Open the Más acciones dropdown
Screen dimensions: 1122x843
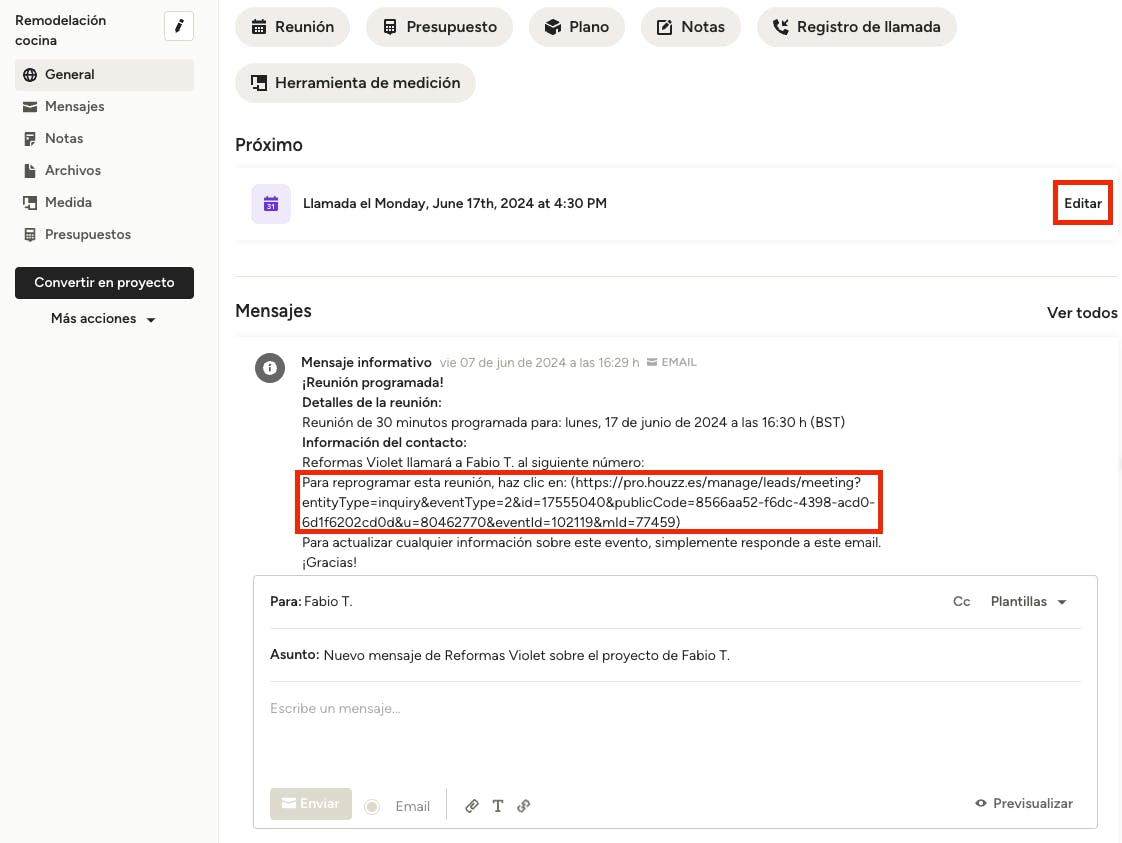click(104, 319)
